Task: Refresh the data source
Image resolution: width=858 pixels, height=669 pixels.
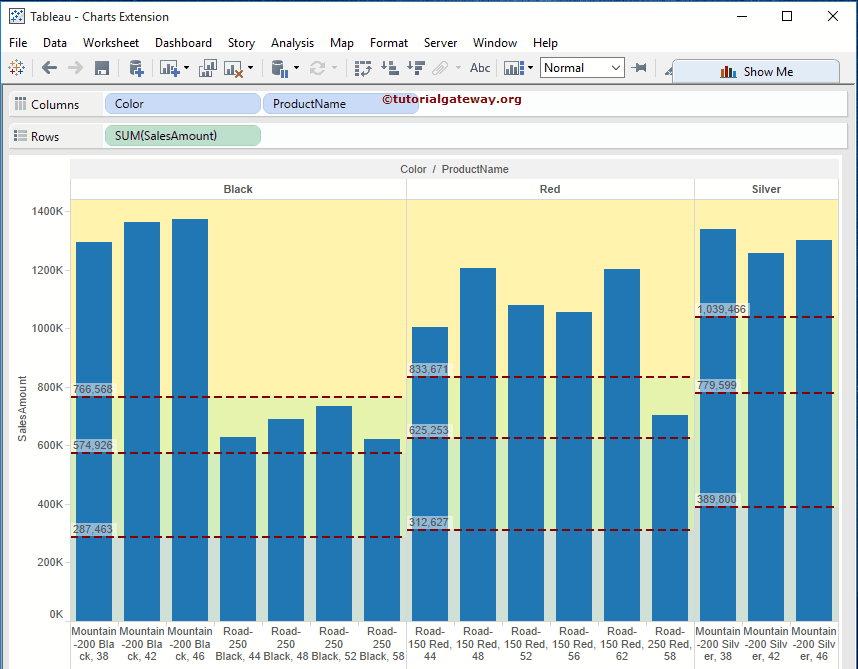Action: pos(317,70)
